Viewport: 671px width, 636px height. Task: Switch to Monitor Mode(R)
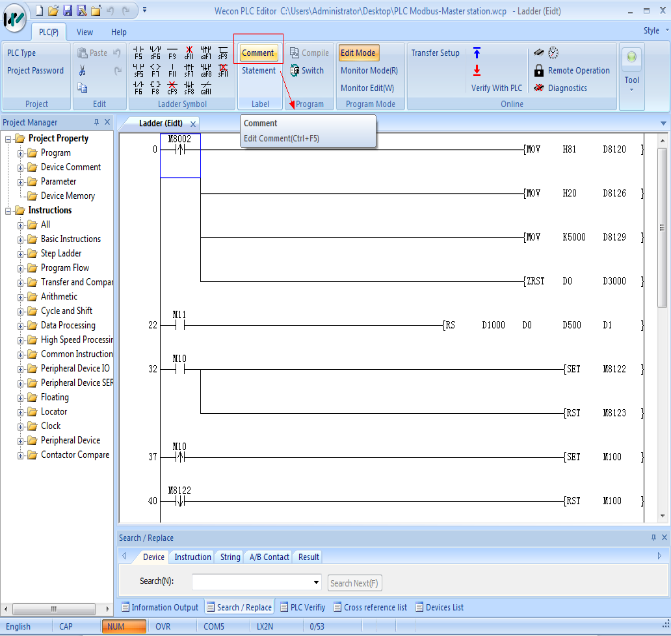(369, 70)
